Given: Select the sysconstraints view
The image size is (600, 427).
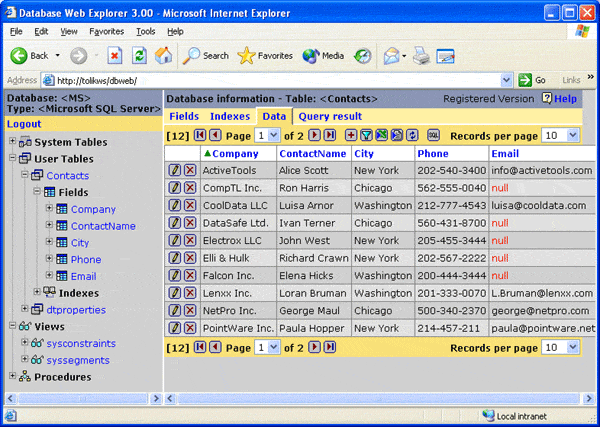Looking at the screenshot, I should coord(81,343).
